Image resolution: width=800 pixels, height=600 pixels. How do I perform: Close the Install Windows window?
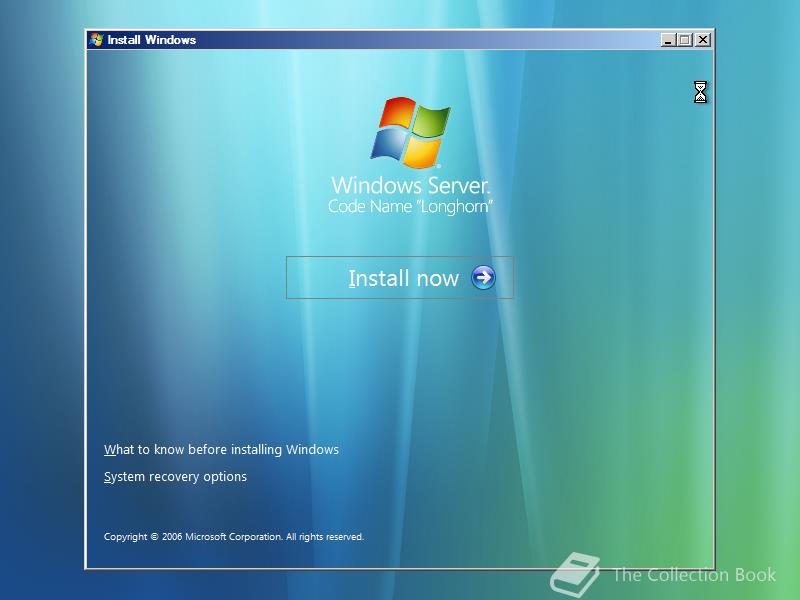[703, 40]
